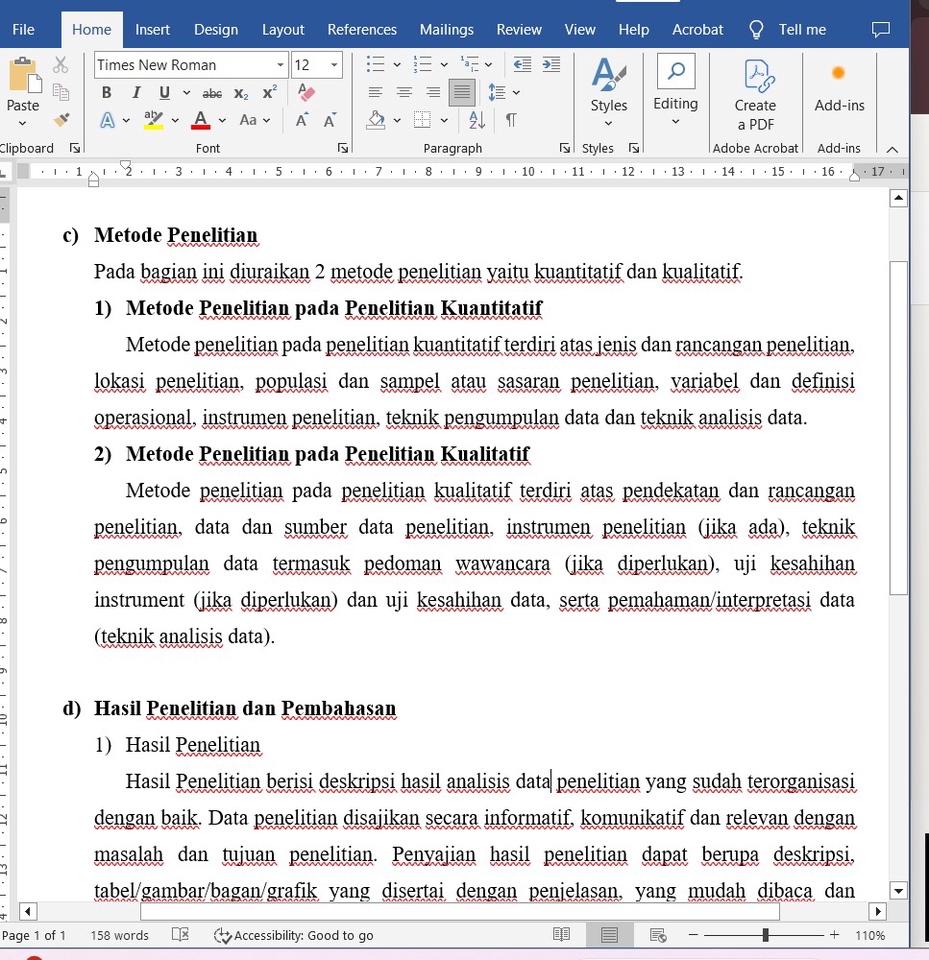Decrease paragraph indent
The height and width of the screenshot is (960, 929).
tap(522, 64)
